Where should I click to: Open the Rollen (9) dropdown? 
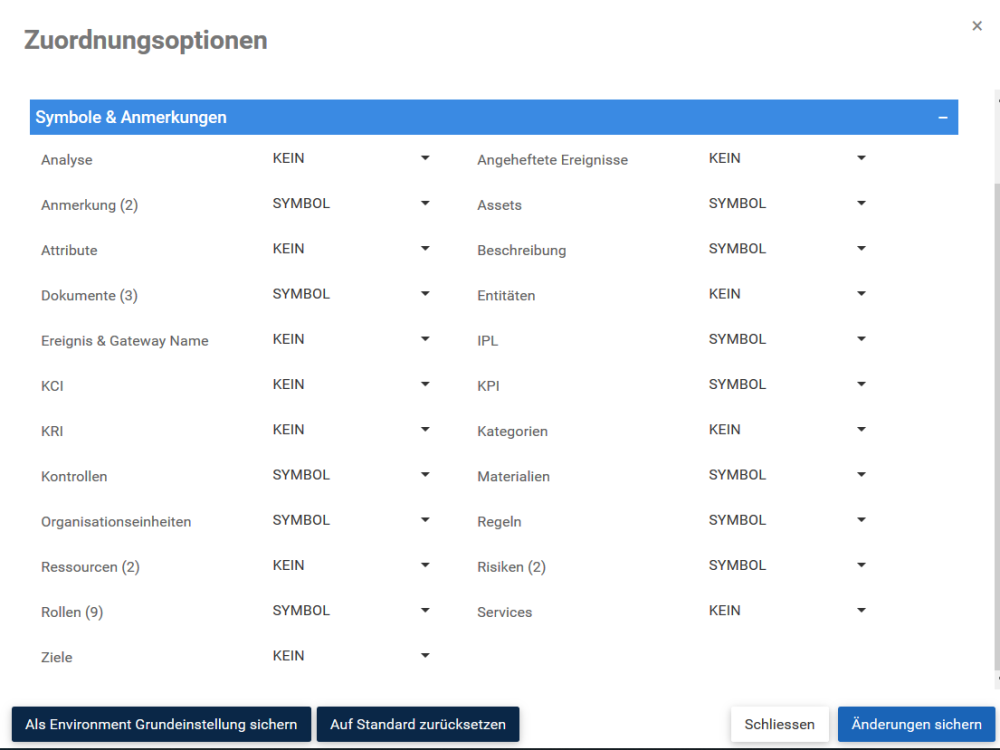pyautogui.click(x=351, y=611)
